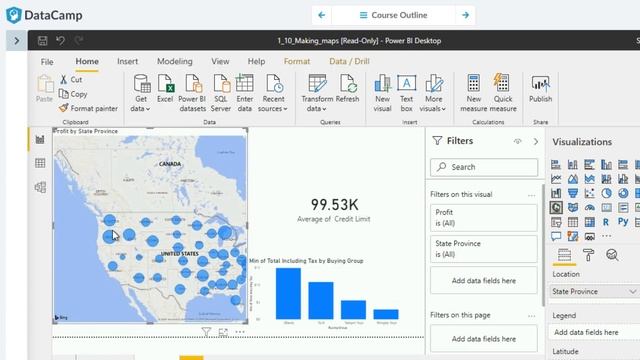Click Add data fields here on visual filters
Image resolution: width=640 pixels, height=360 pixels.
[x=484, y=280]
